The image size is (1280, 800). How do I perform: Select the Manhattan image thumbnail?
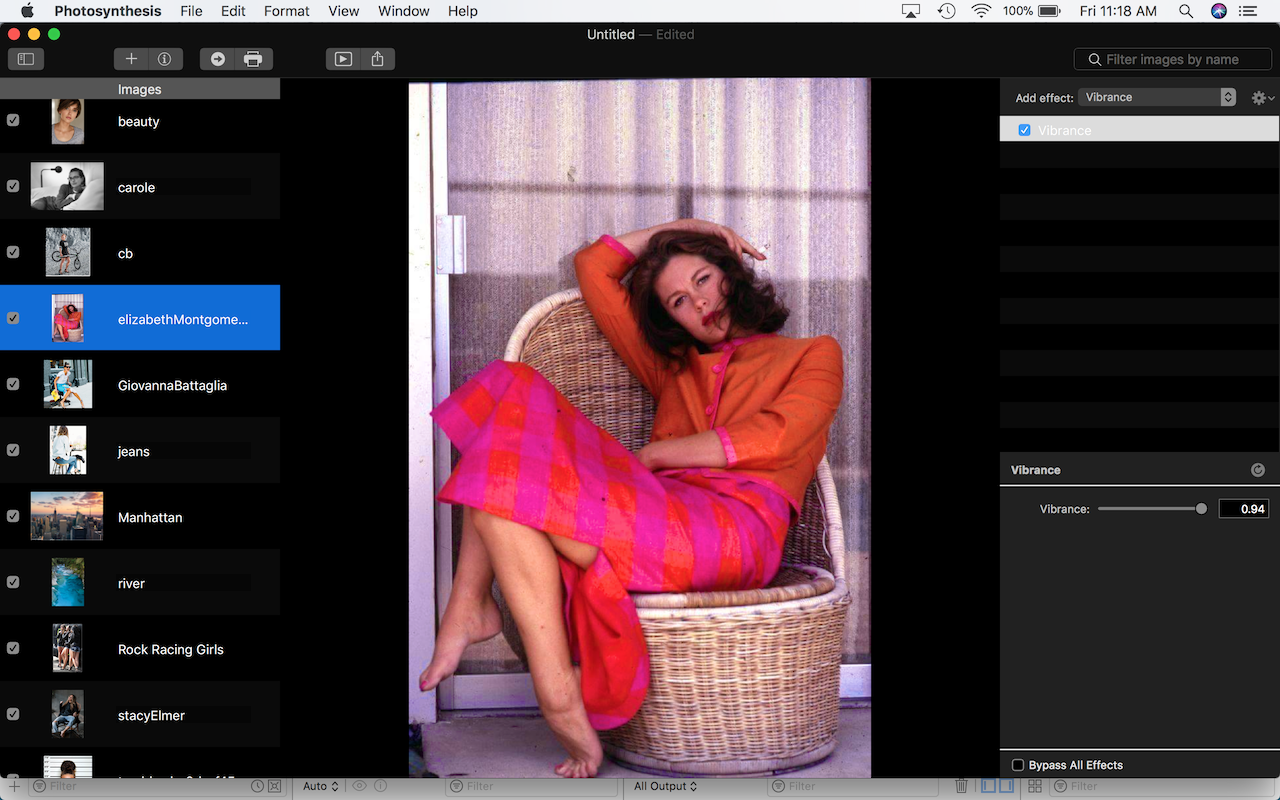coord(67,516)
